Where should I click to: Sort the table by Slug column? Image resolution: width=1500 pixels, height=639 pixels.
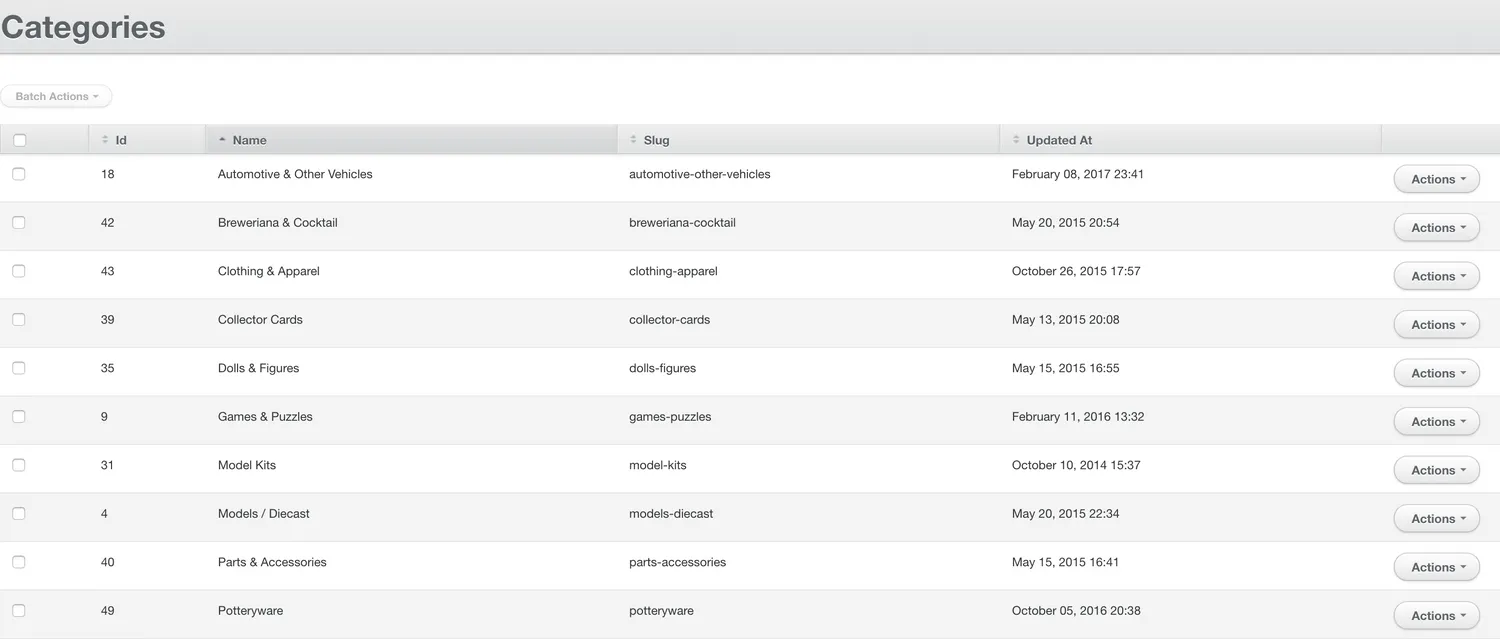(x=656, y=140)
